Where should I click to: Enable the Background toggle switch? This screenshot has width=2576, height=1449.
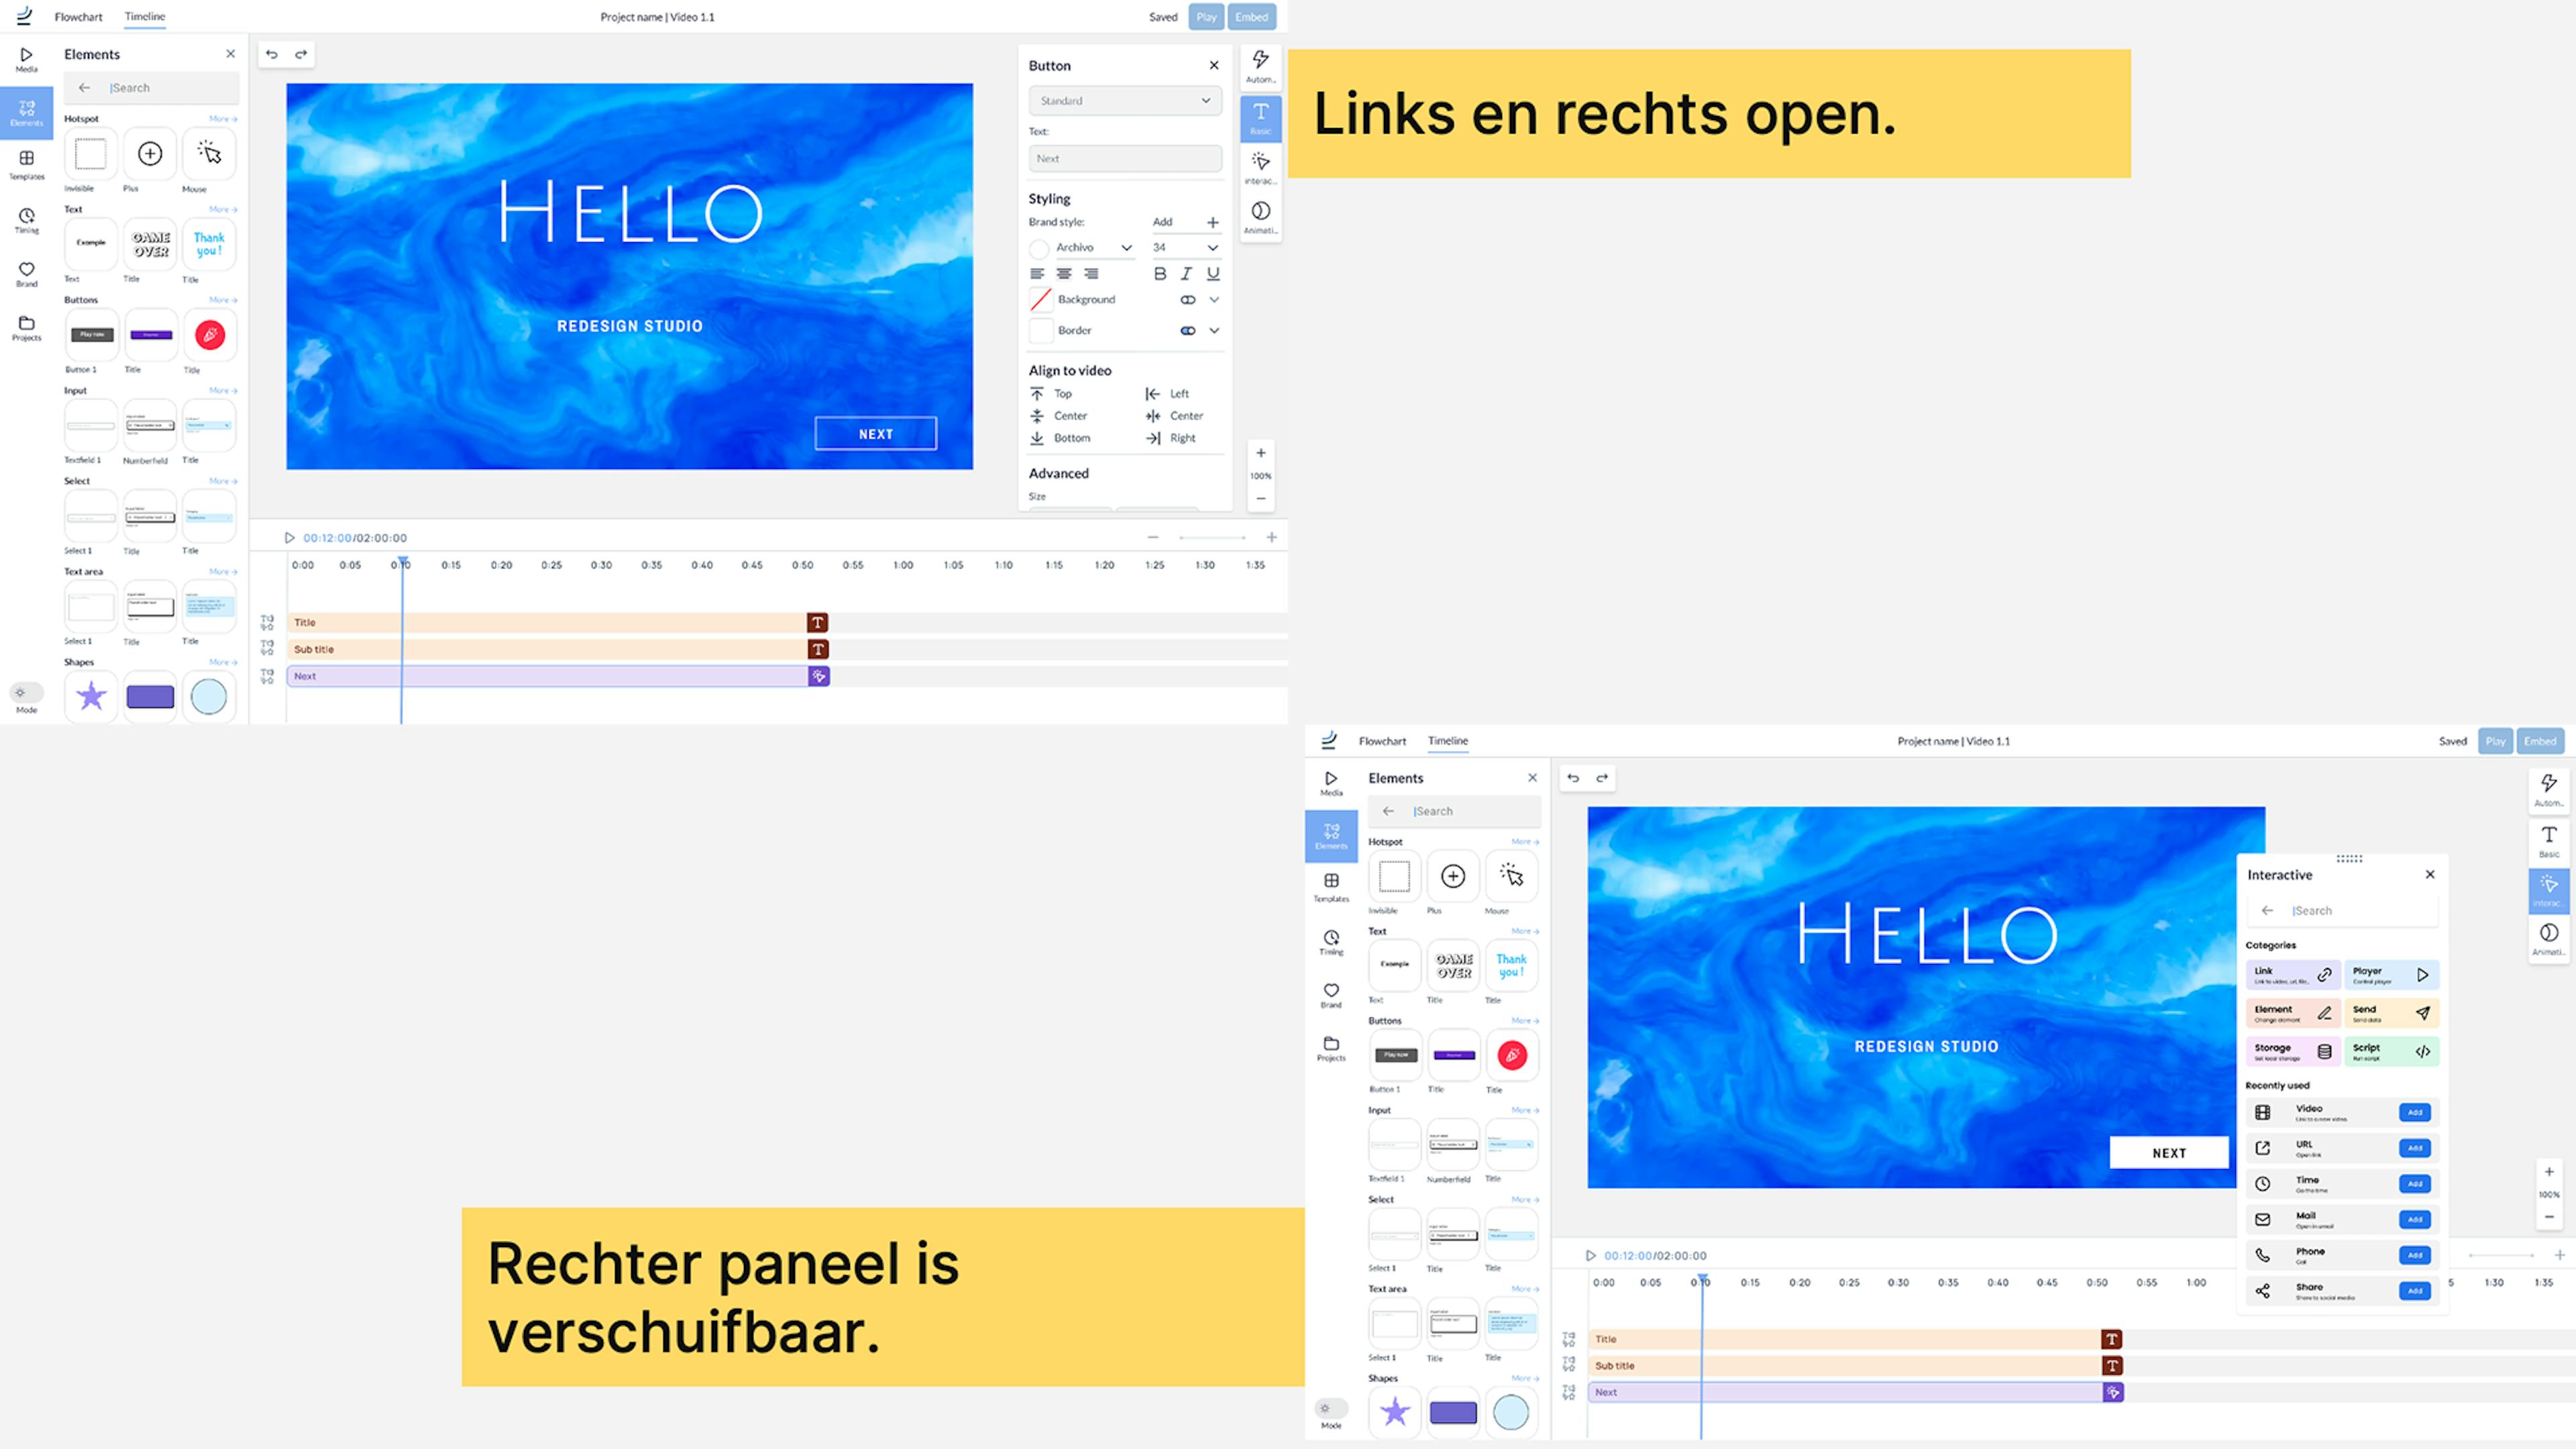point(1187,300)
